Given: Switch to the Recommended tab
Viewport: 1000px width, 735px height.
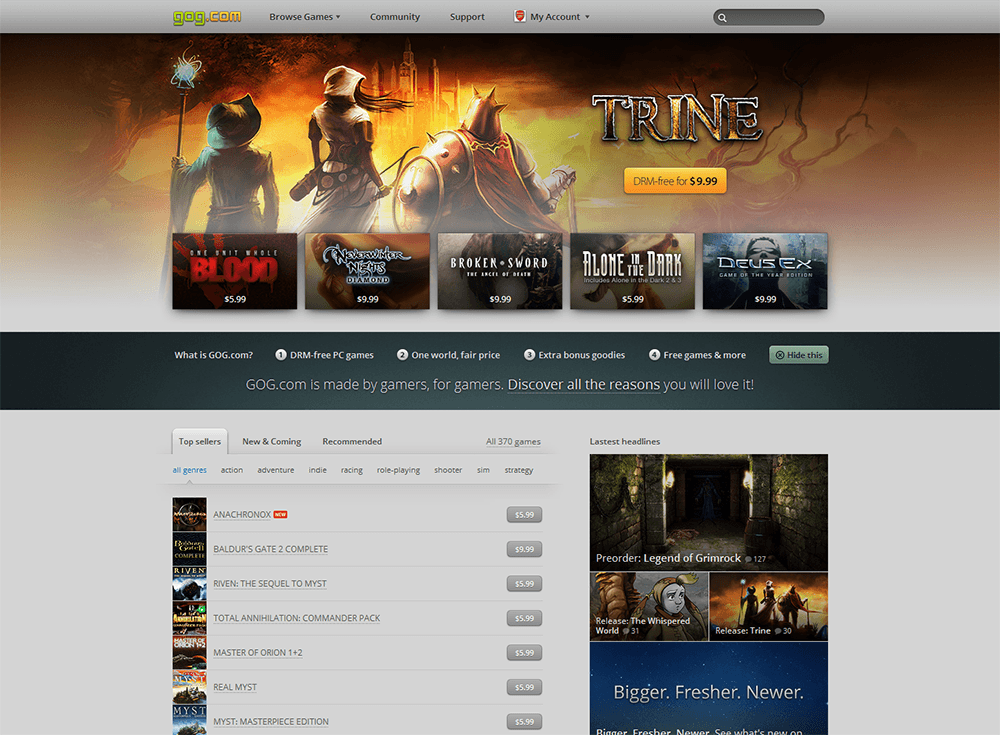Looking at the screenshot, I should click(352, 442).
